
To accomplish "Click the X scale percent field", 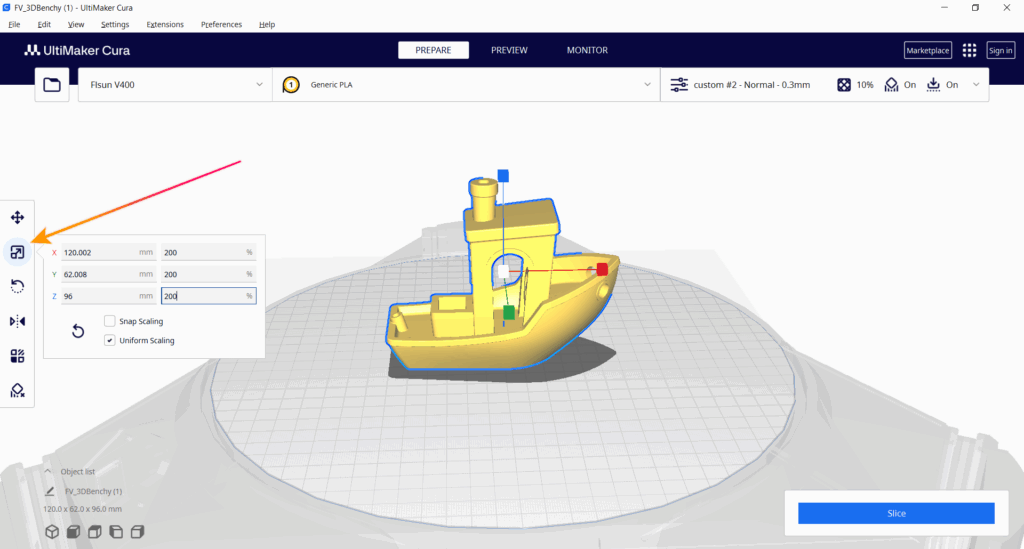I will pyautogui.click(x=208, y=252).
